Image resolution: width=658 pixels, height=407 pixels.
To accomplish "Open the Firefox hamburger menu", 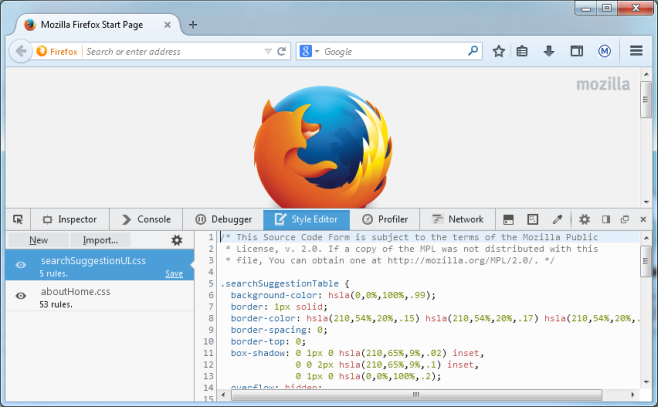I will pyautogui.click(x=636, y=51).
